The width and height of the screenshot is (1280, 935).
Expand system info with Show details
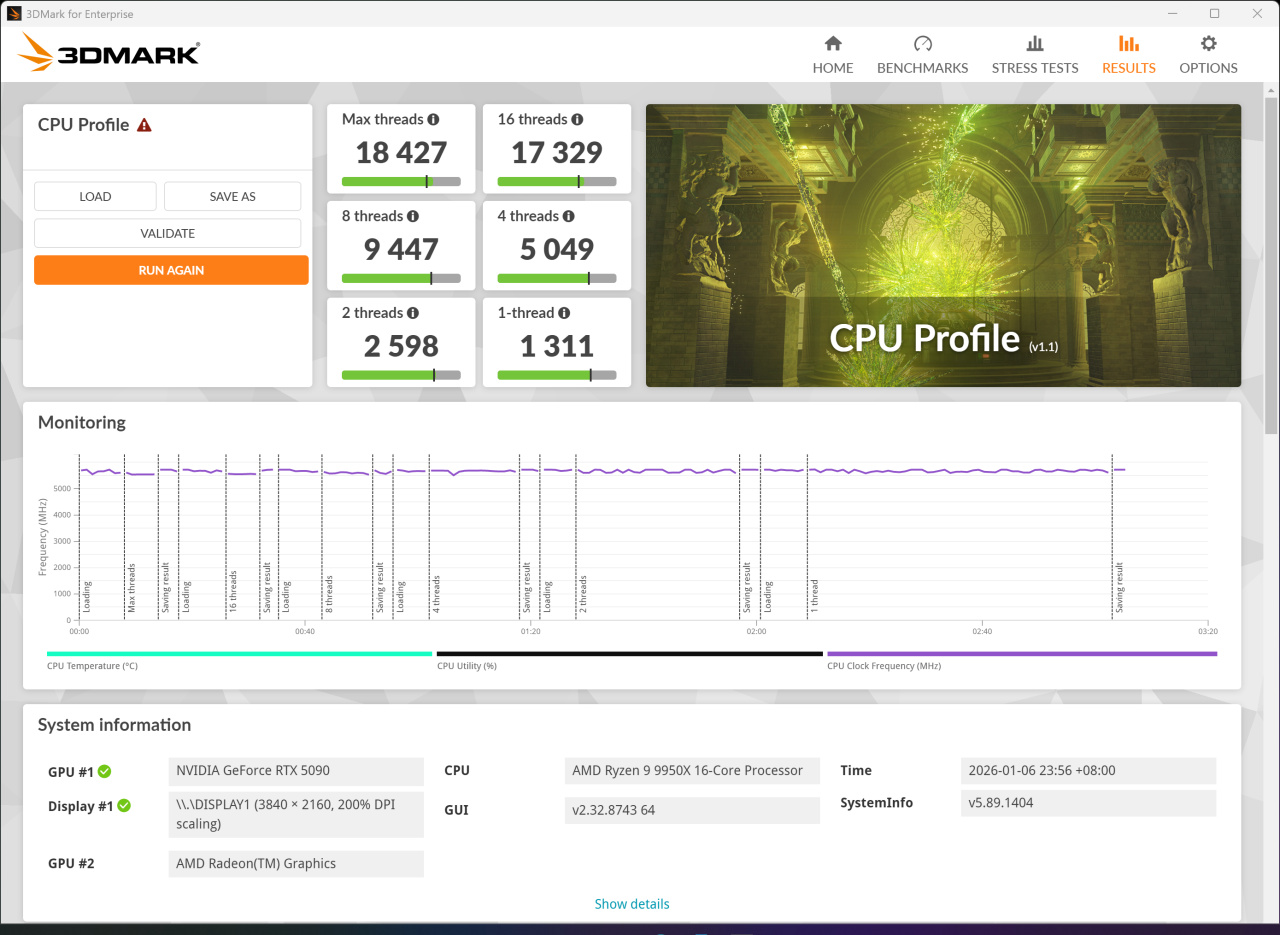click(632, 904)
